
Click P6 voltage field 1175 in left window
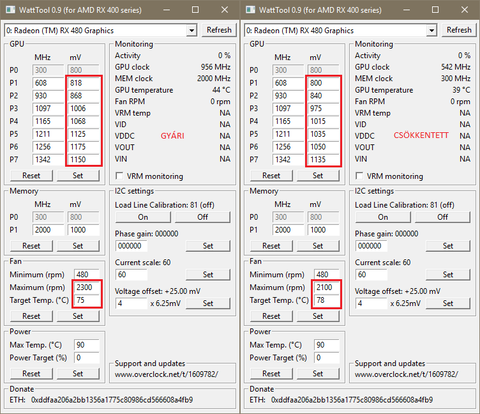pos(84,147)
